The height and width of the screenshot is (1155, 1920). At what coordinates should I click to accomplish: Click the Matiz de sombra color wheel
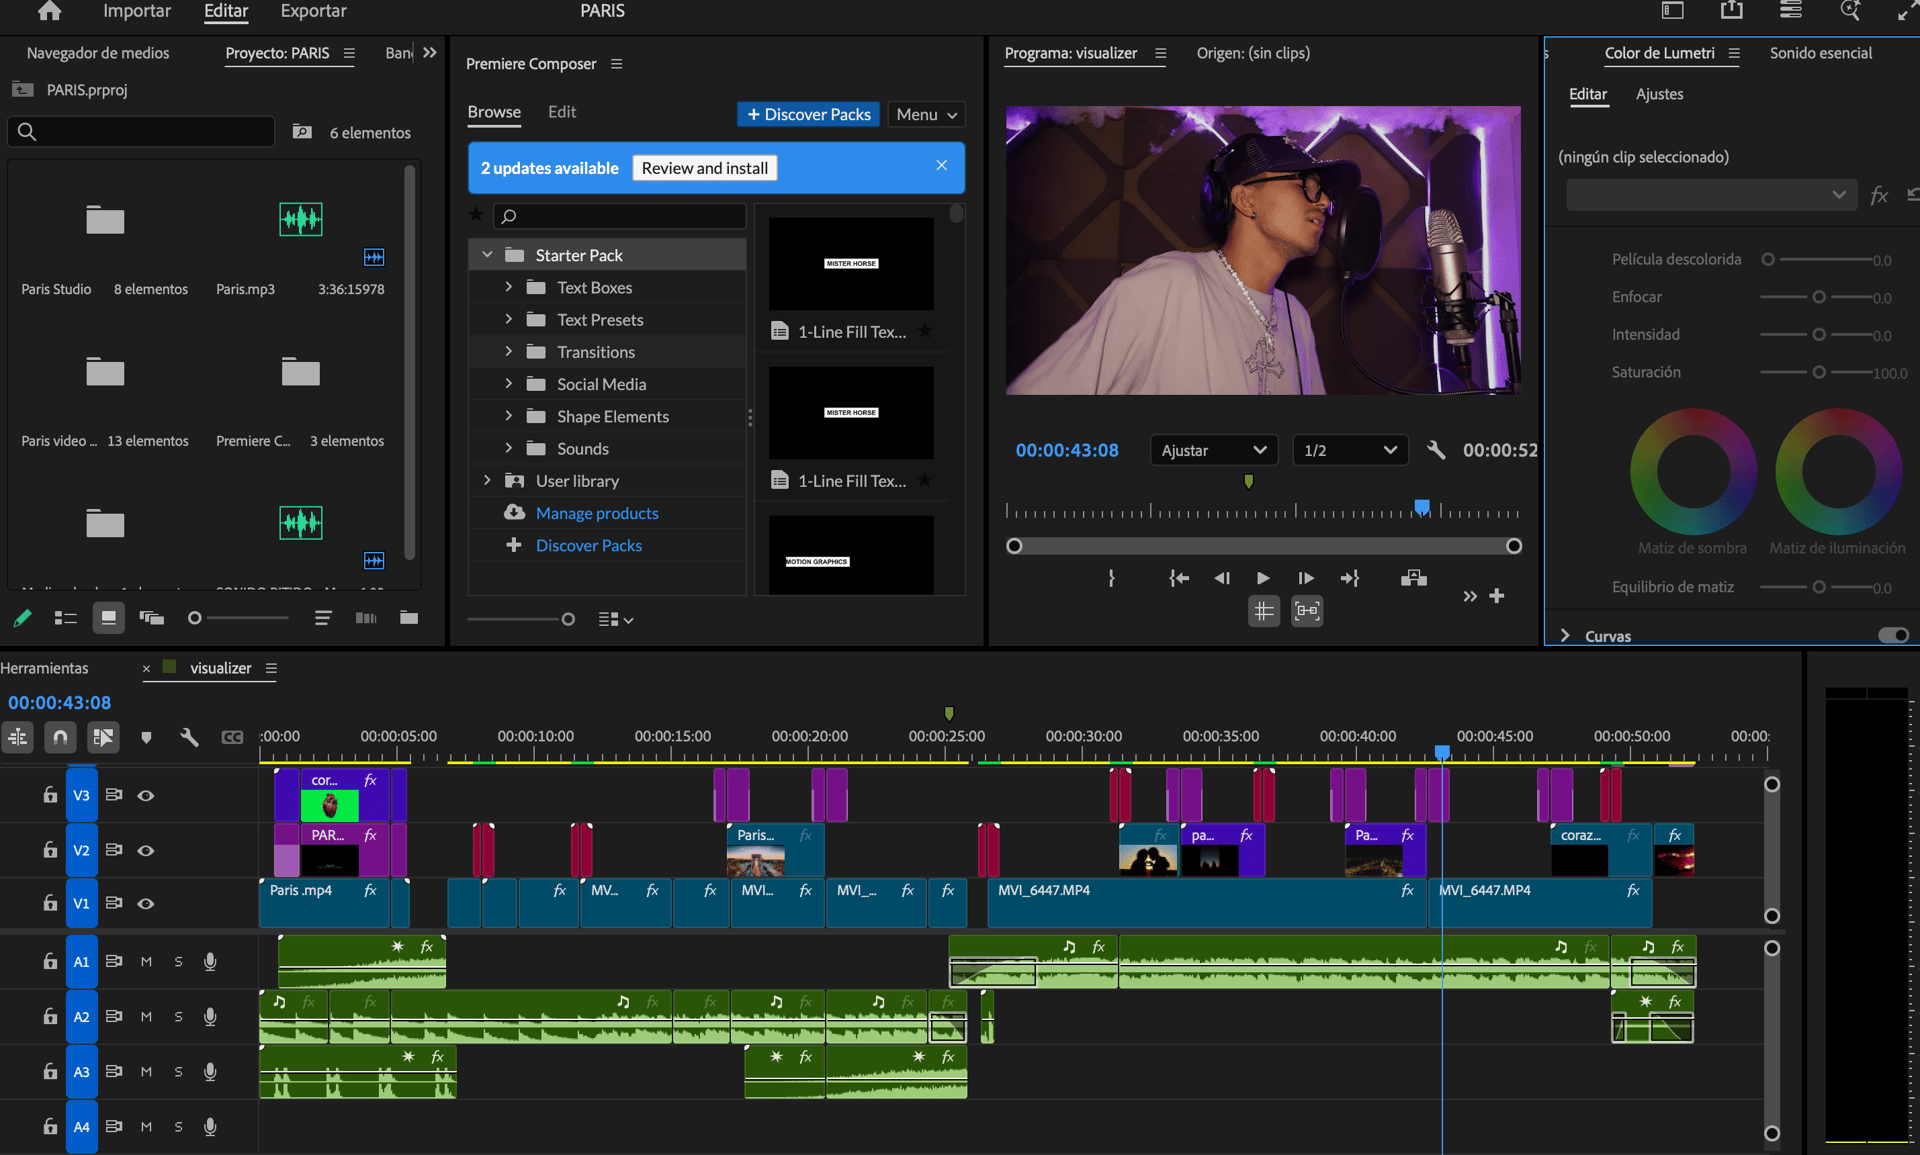pos(1693,471)
